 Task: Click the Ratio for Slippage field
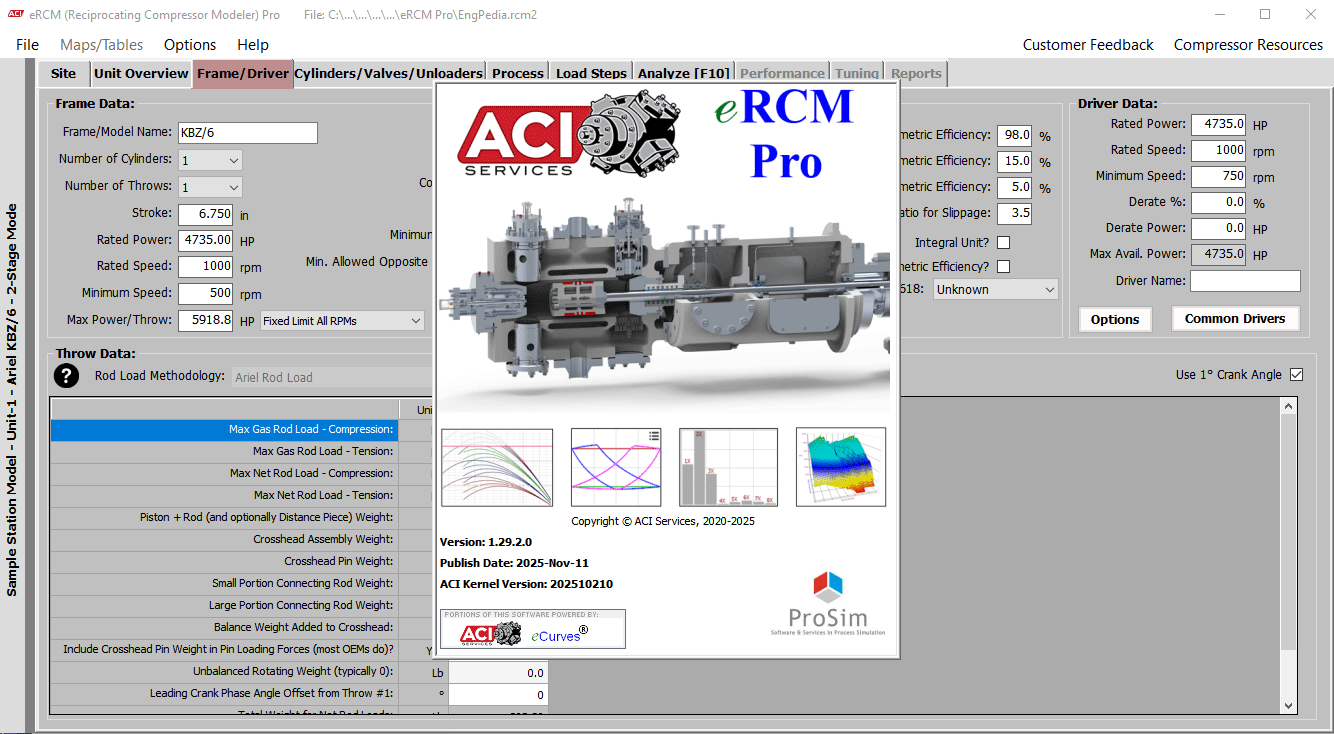(x=1014, y=213)
